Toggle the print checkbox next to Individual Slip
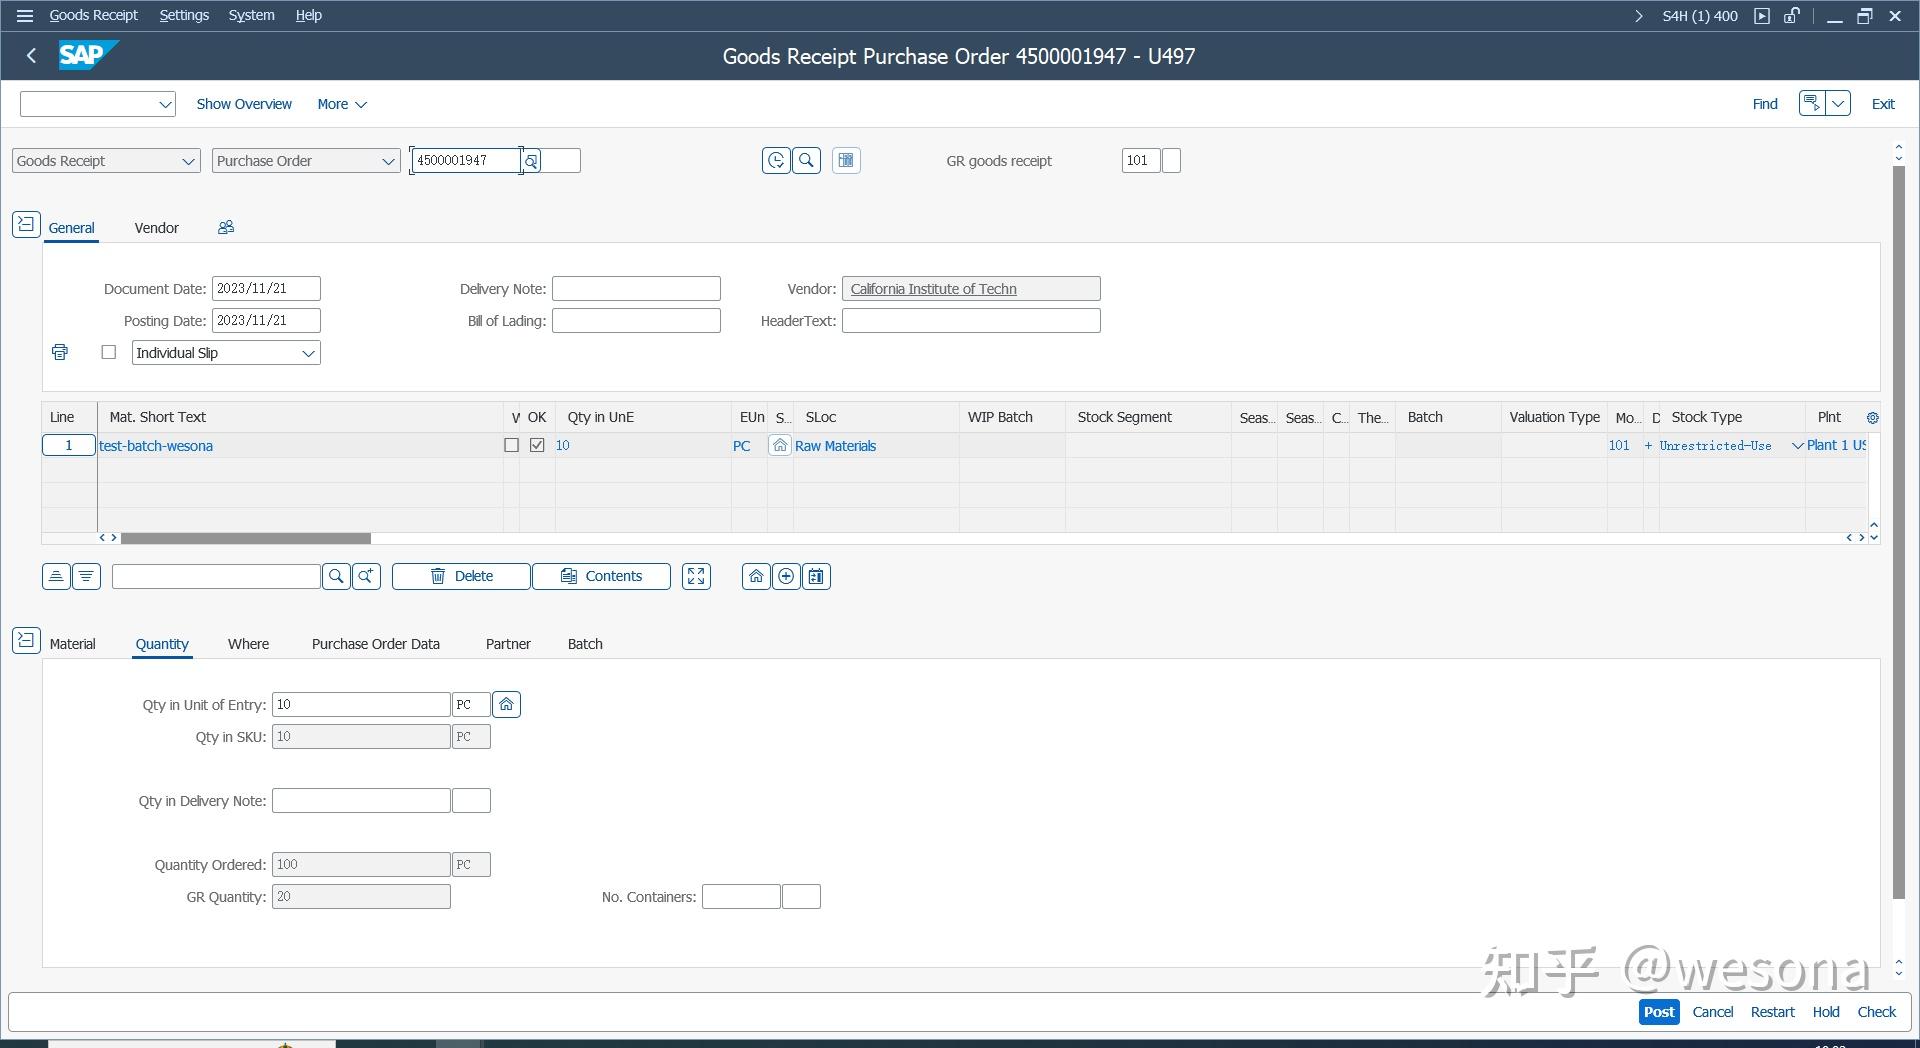 [x=109, y=352]
